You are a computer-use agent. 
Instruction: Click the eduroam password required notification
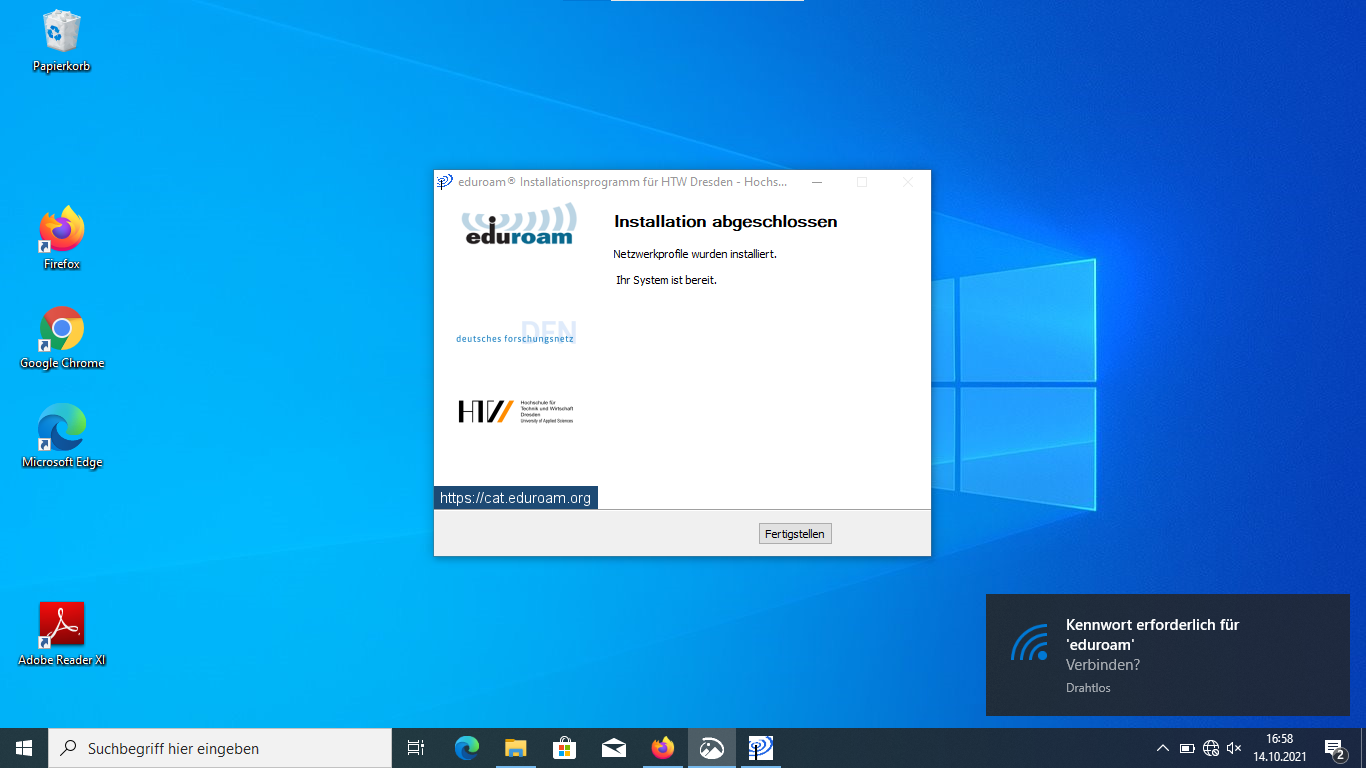[1168, 655]
